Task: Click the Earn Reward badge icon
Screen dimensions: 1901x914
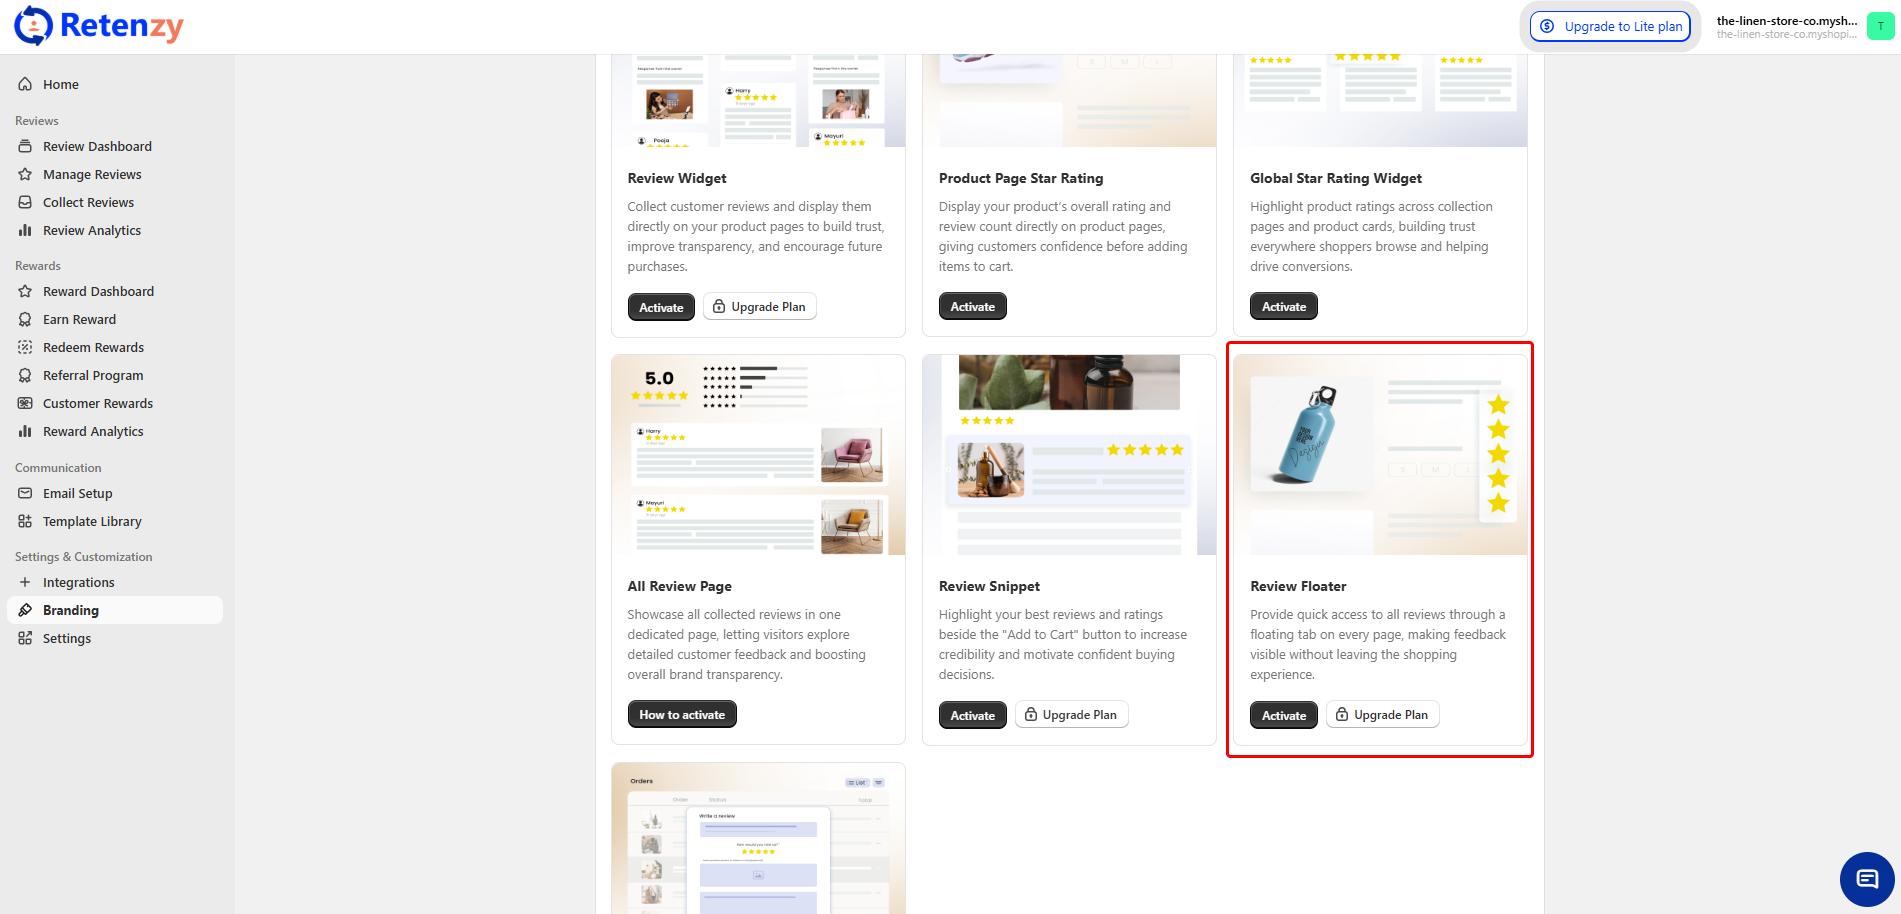Action: coord(25,319)
